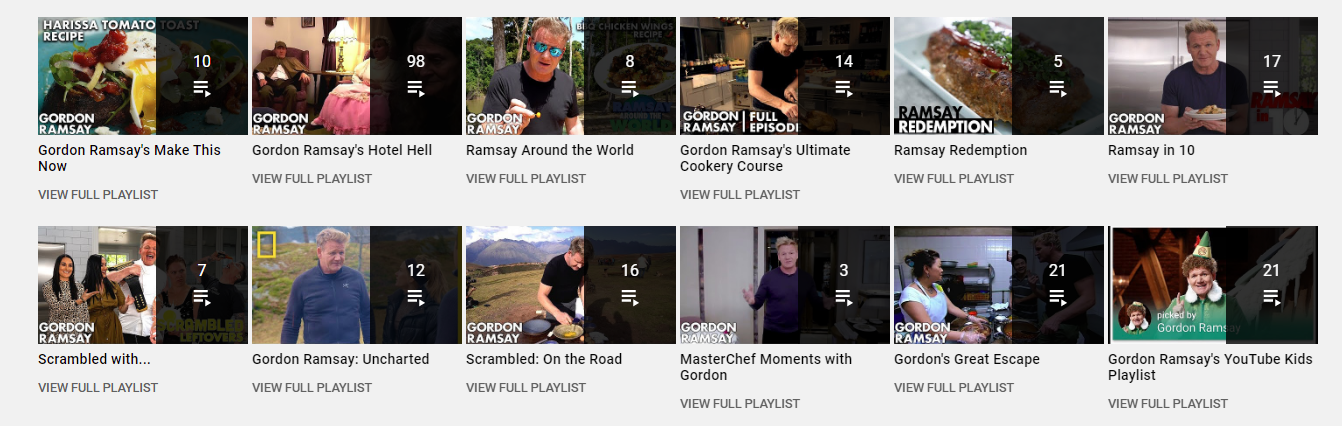View full playlist for Scrambled with...

(x=98, y=388)
